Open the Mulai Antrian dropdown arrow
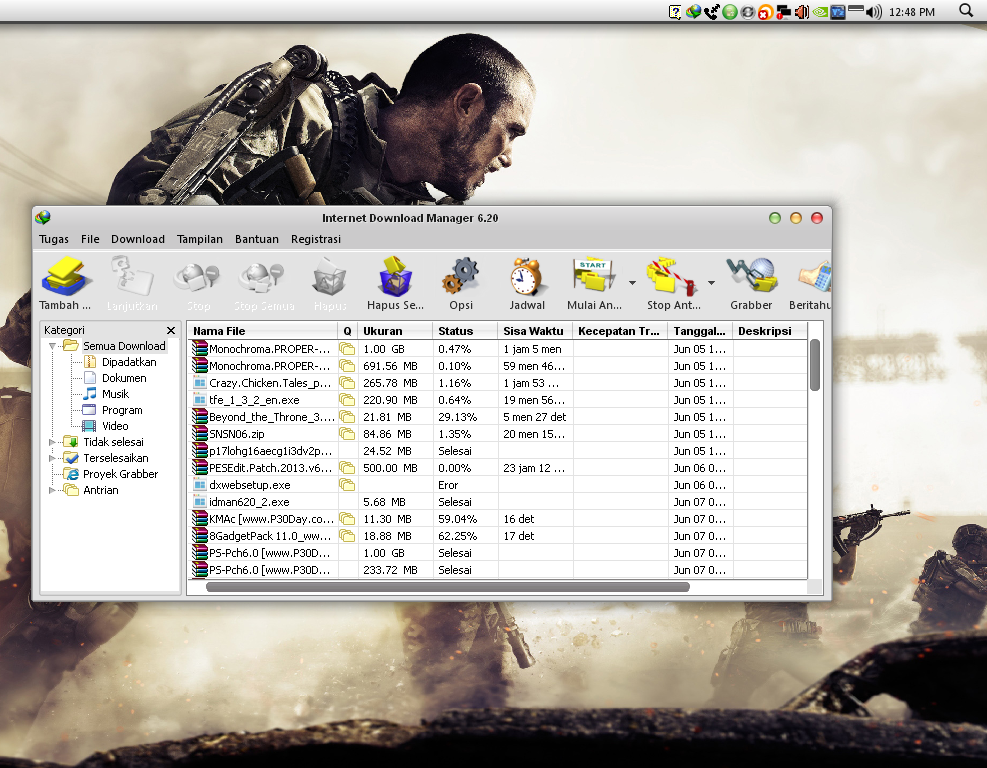 [x=632, y=283]
